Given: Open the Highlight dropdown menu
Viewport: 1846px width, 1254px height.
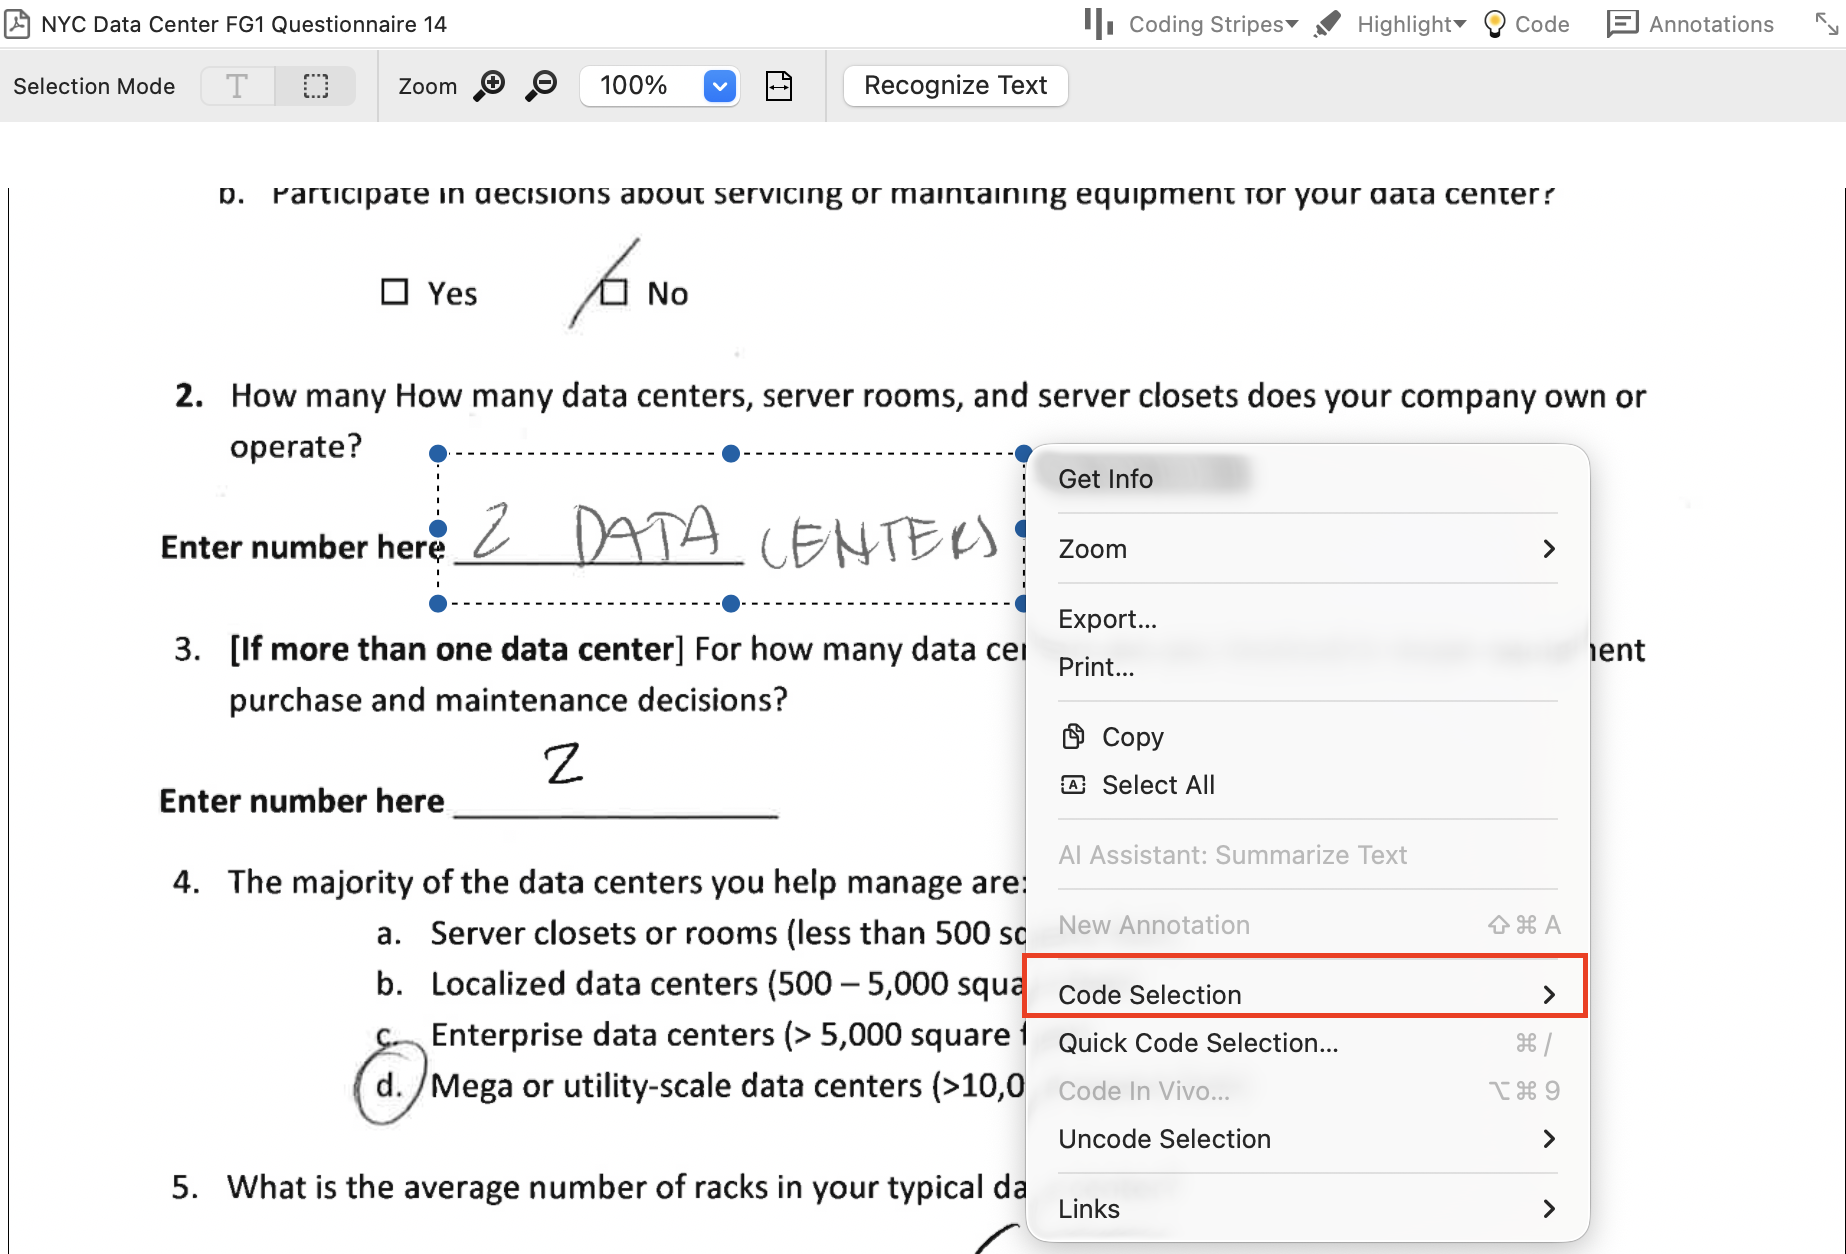Looking at the screenshot, I should (1411, 24).
